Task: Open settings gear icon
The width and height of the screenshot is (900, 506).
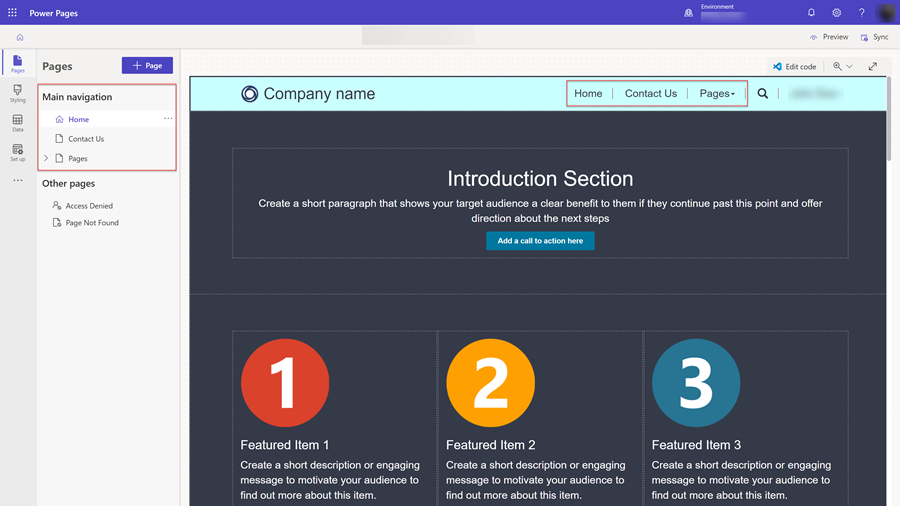Action: click(x=836, y=13)
